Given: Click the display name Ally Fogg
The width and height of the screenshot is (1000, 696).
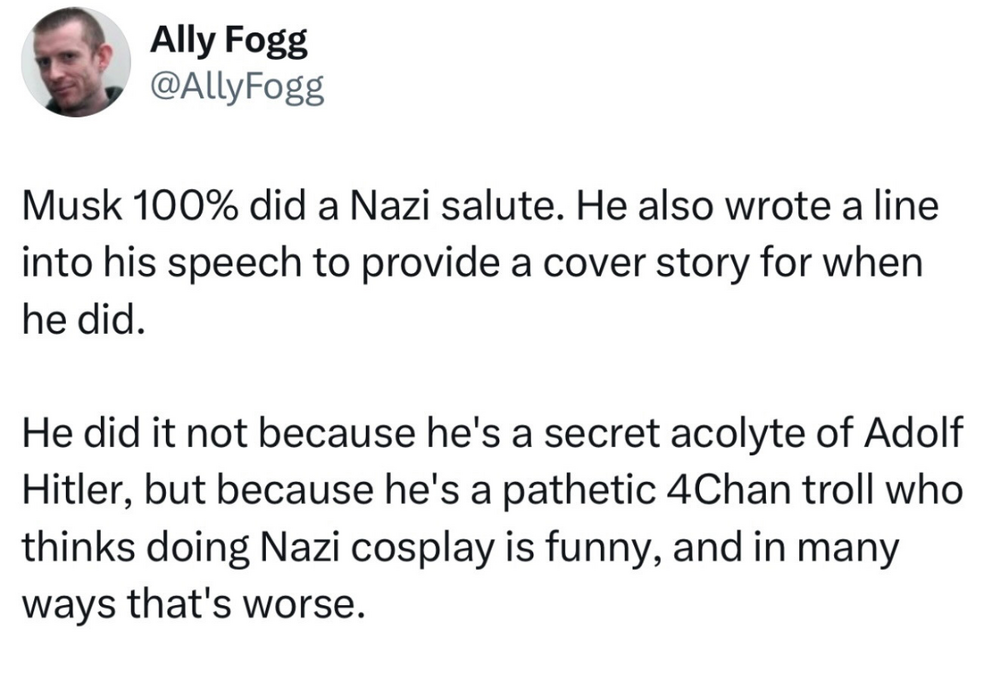Looking at the screenshot, I should (x=229, y=41).
